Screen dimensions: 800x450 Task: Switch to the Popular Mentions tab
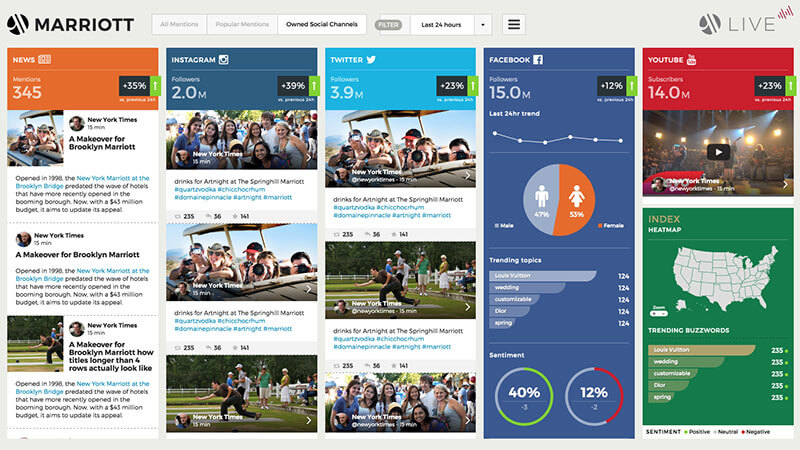coord(242,24)
